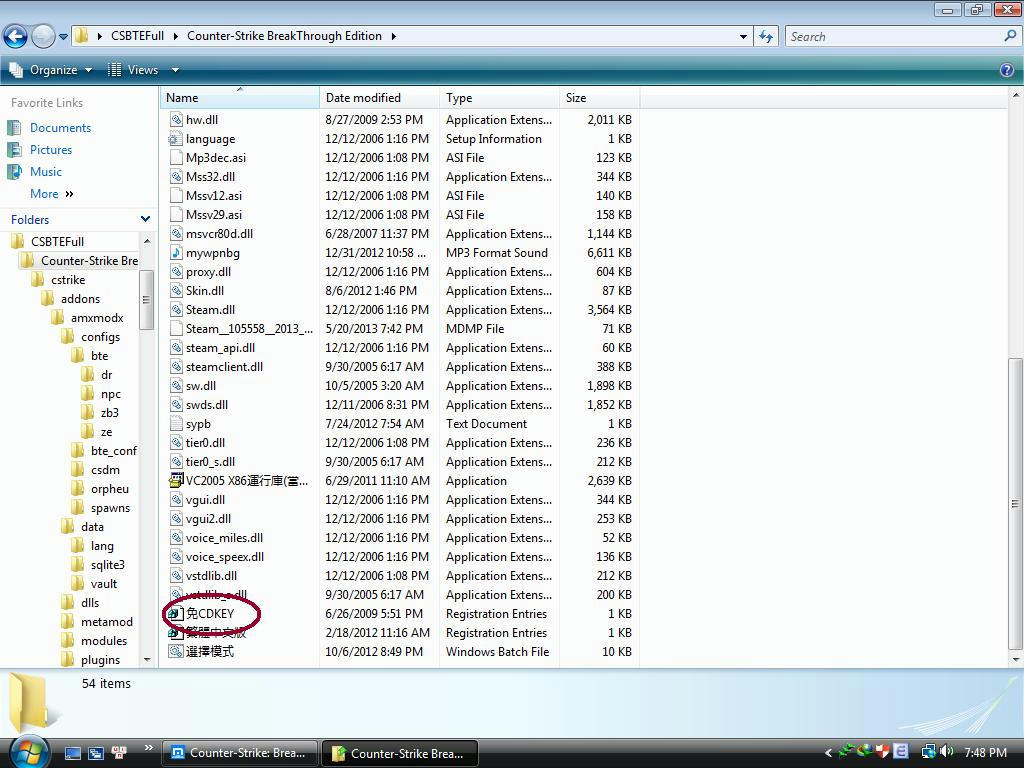This screenshot has height=768, width=1024.
Task: Select the steamclient.dll file name
Action: [x=225, y=367]
